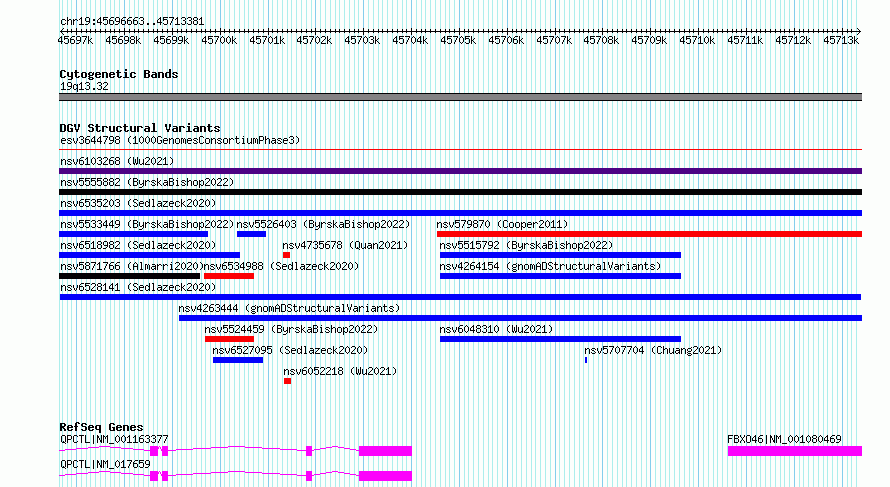Image resolution: width=890 pixels, height=487 pixels.
Task: Click the FBXO46 NM_001080469 gene block
Action: point(795,451)
